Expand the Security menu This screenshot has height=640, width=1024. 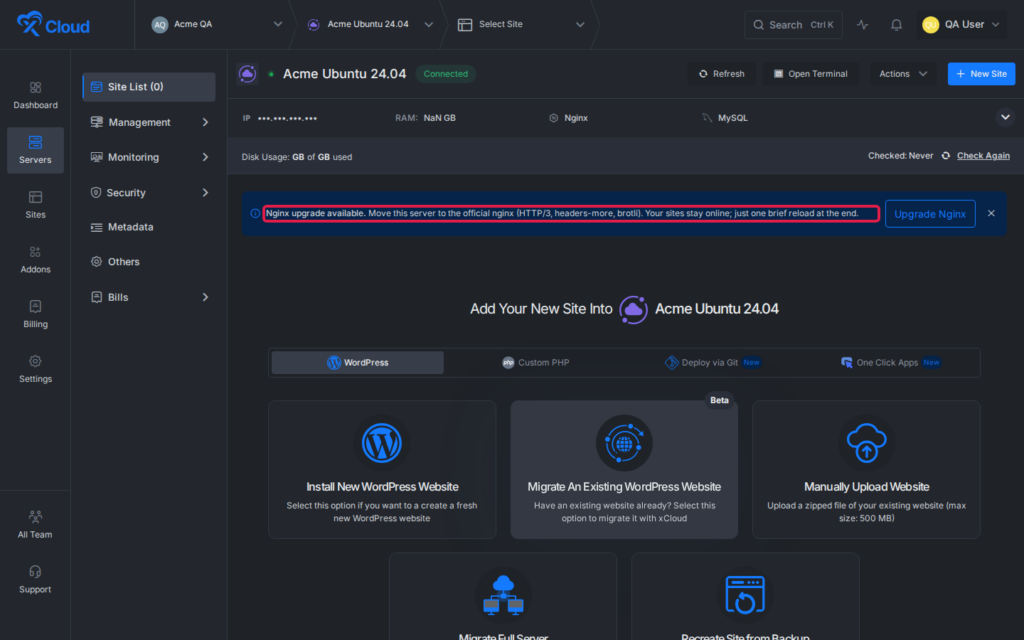[149, 193]
